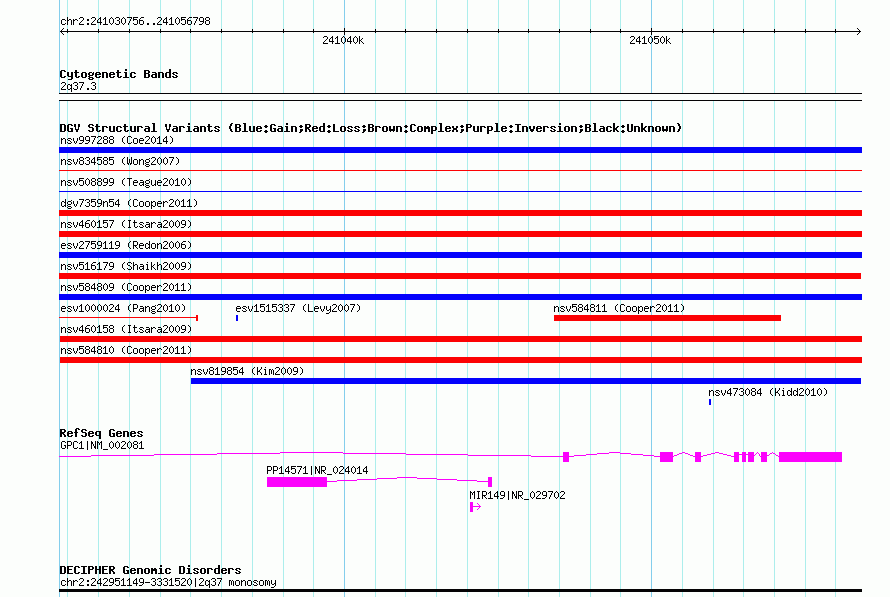Click the nsv584811 (Cooper2011) short red bar
890x597 pixels.
[x=667, y=318]
